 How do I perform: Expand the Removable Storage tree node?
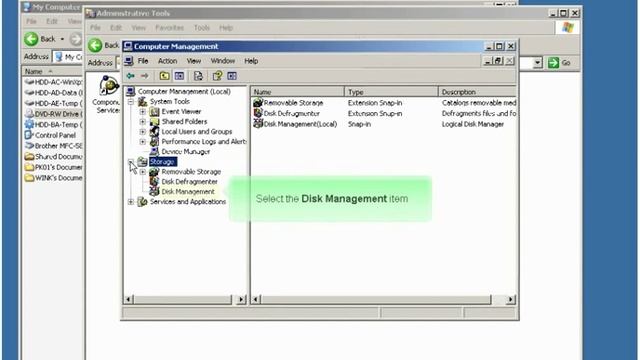point(142,172)
